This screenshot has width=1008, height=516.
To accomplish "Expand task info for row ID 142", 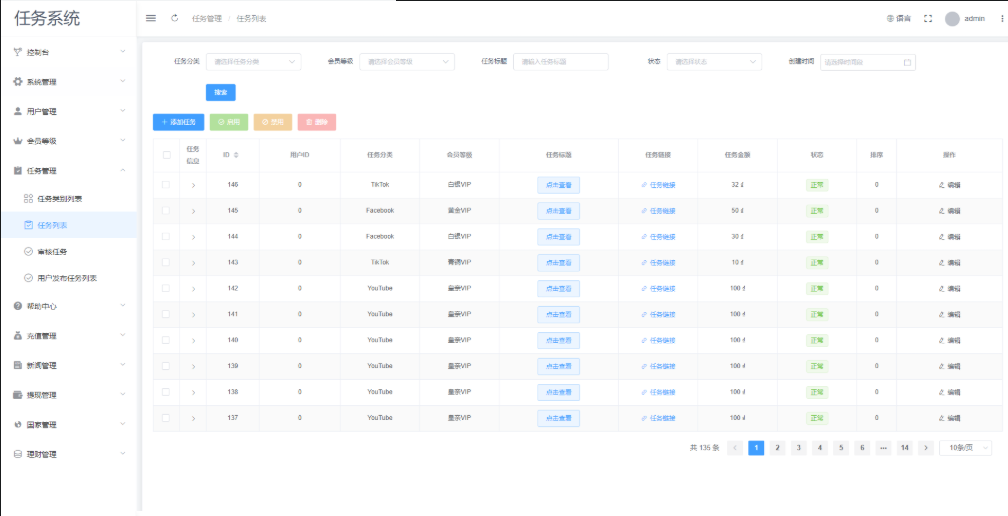I will coord(193,289).
